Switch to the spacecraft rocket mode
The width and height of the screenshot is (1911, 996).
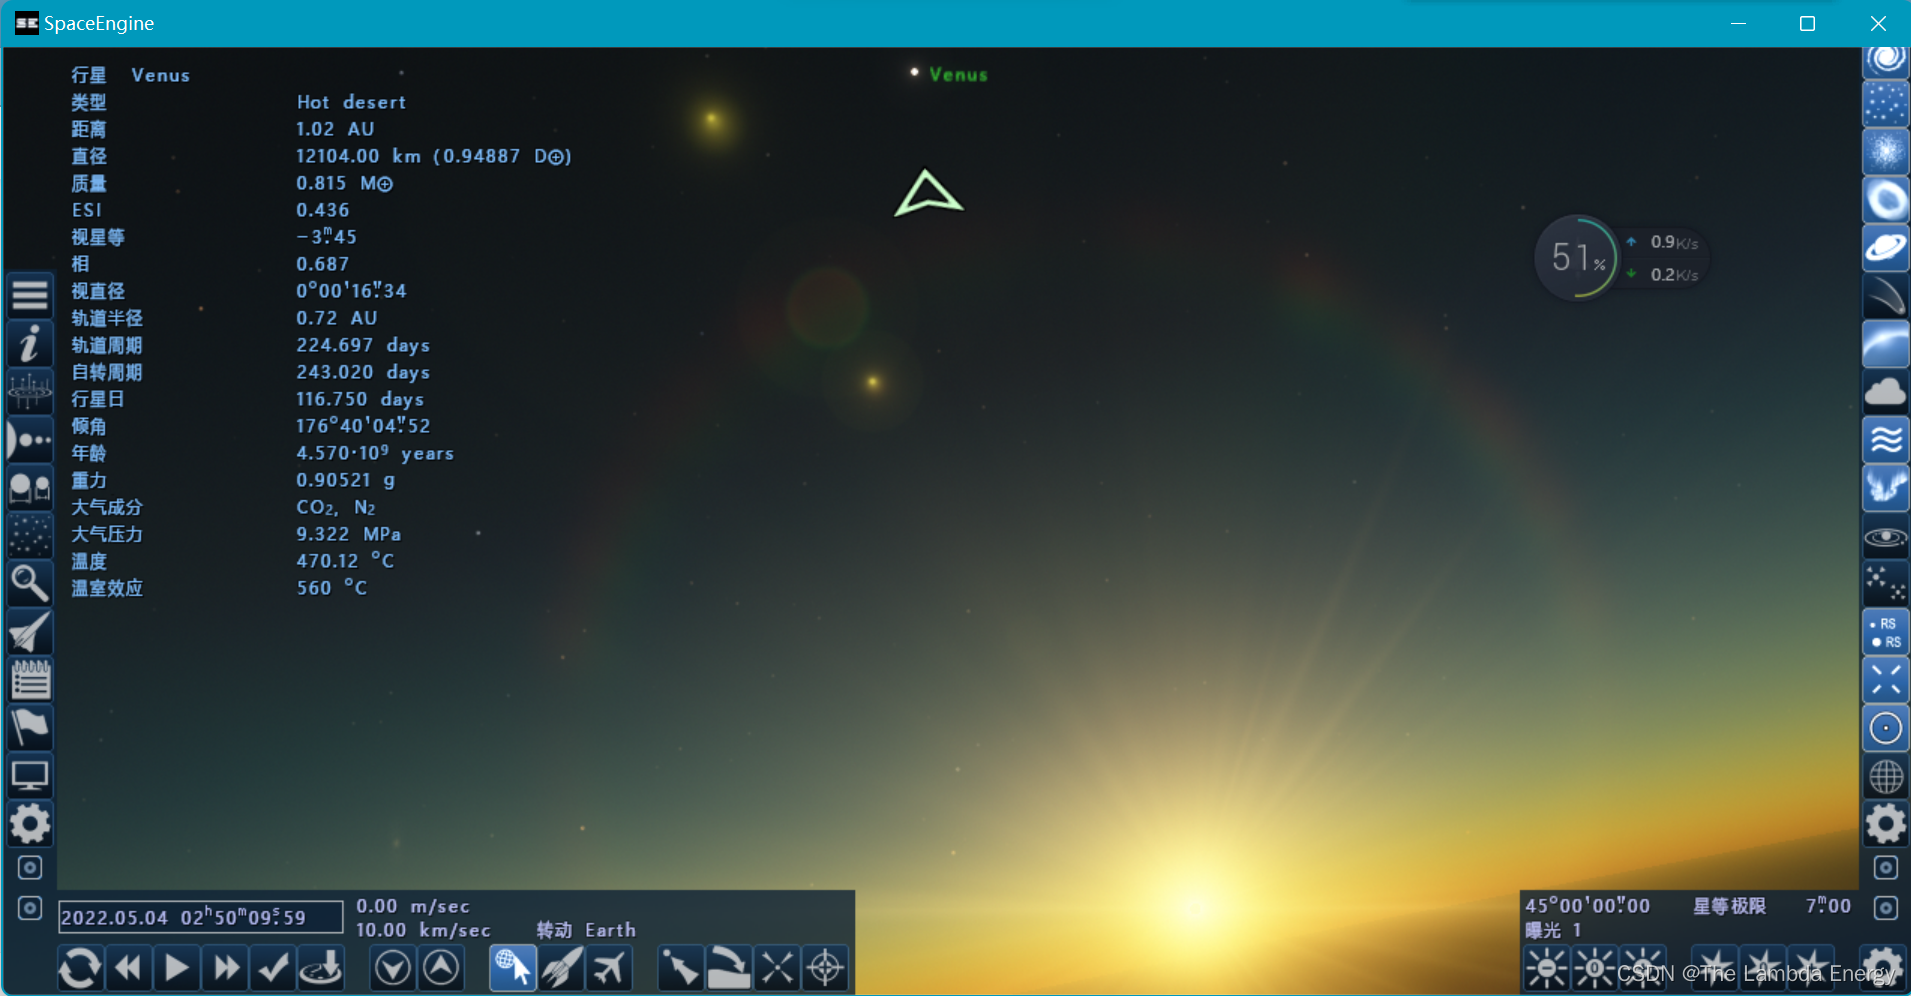(x=561, y=968)
